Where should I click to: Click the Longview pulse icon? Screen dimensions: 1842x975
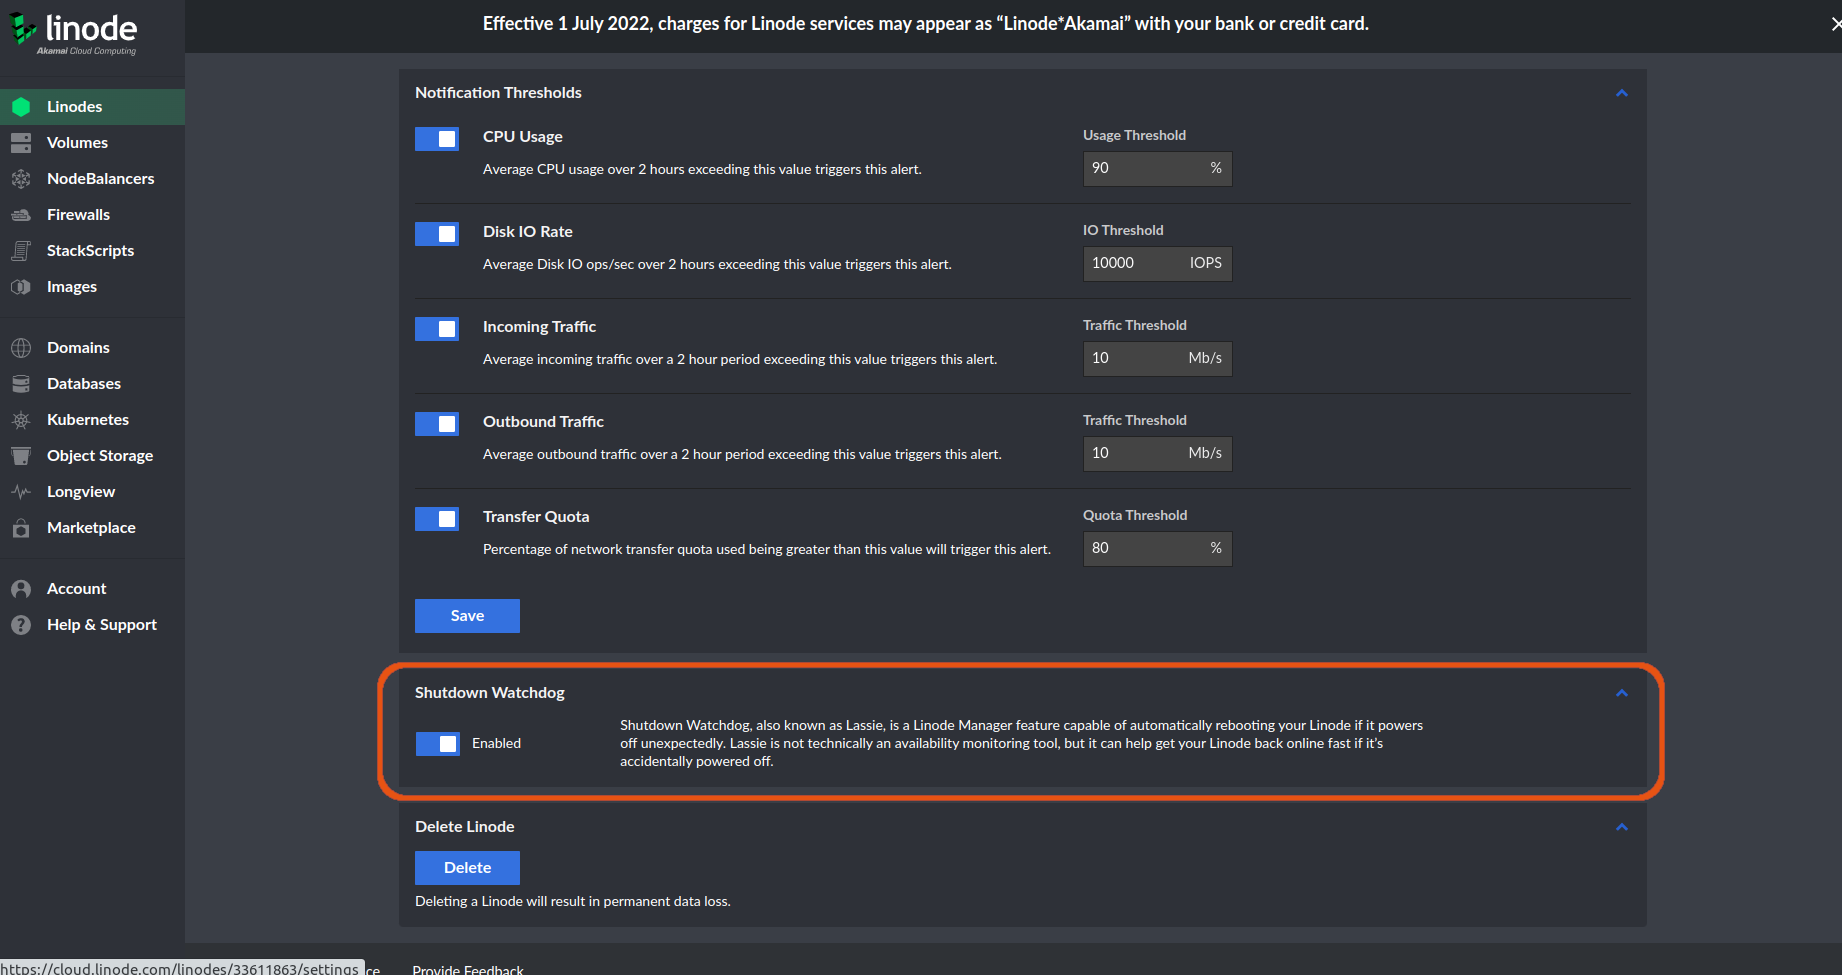(21, 492)
